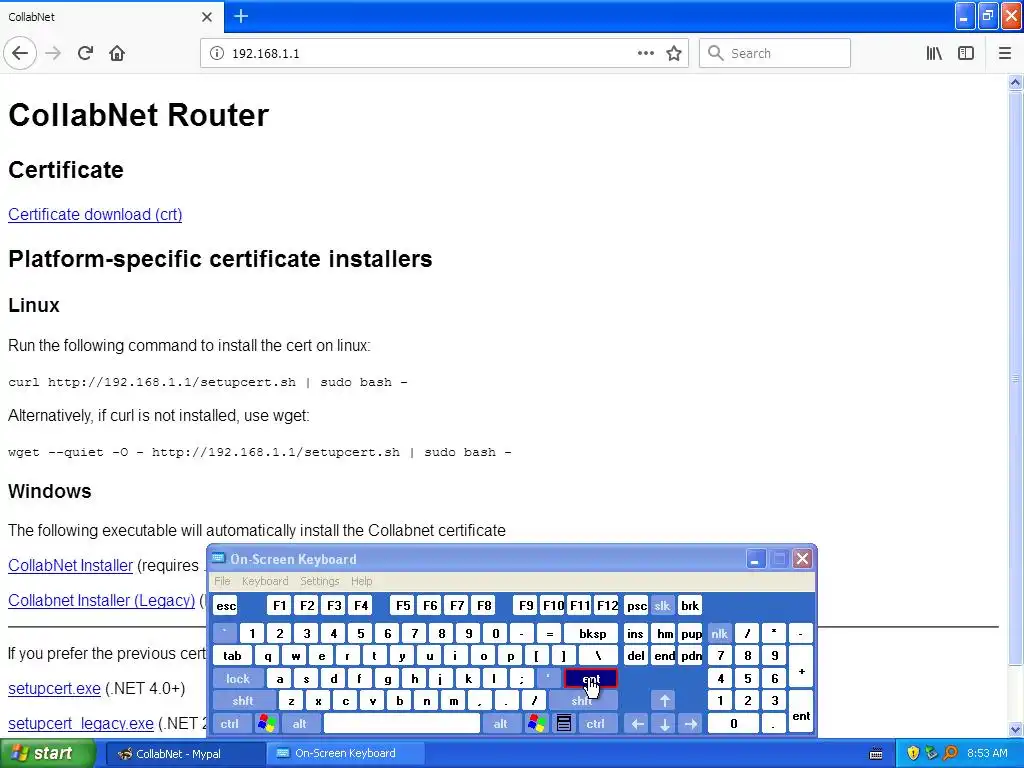Click the tab key on keyboard

(232, 656)
